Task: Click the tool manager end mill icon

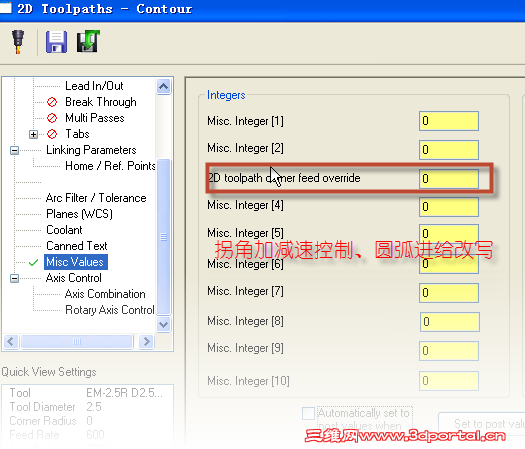Action: (x=18, y=42)
